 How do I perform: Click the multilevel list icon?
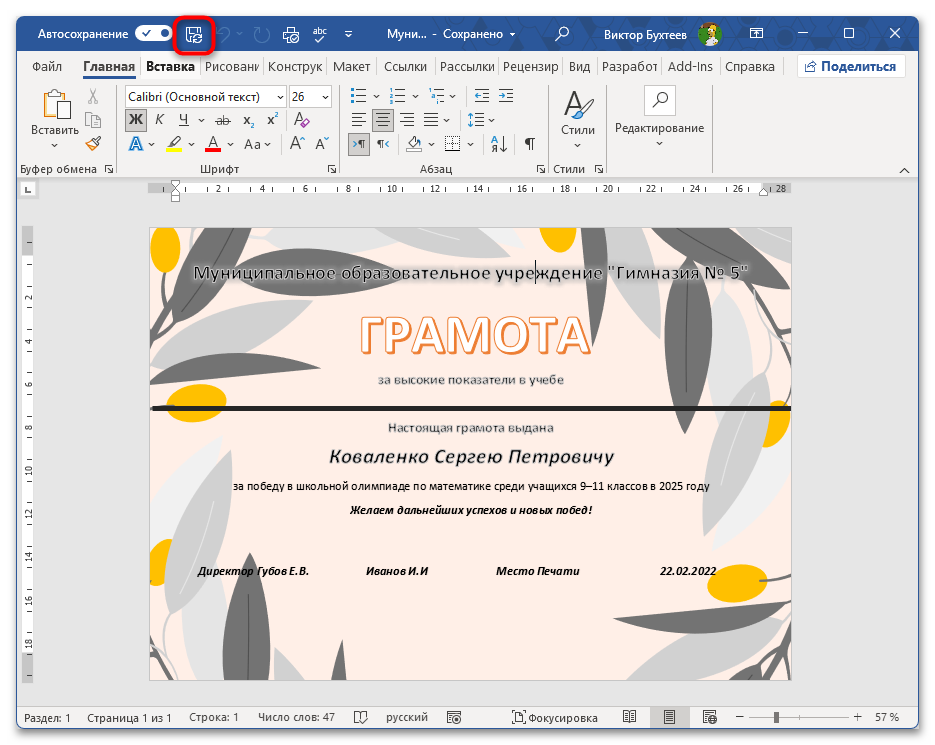pos(437,96)
